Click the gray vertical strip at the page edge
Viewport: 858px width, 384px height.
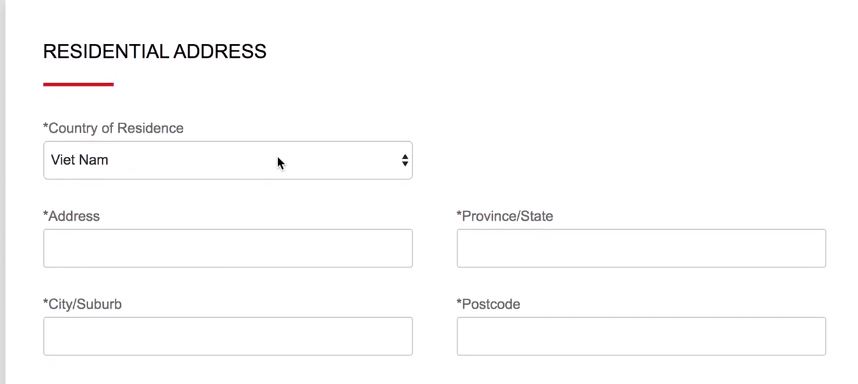coord(3,192)
